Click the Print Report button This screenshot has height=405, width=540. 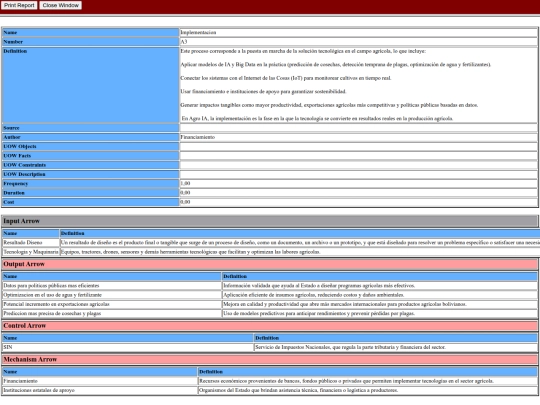pyautogui.click(x=19, y=5)
